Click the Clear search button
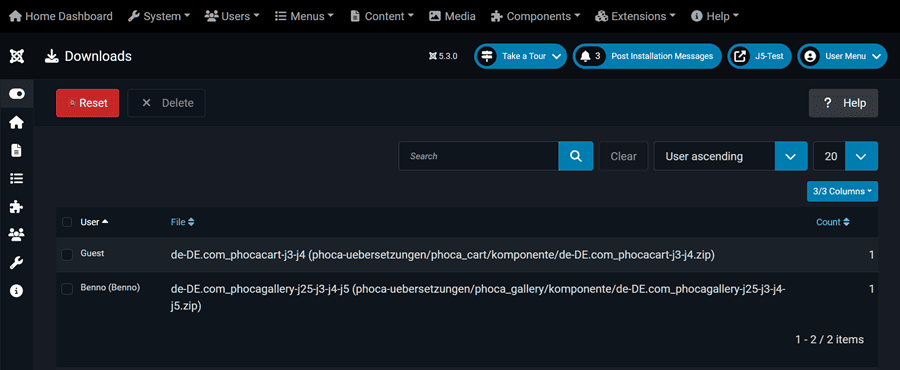The image size is (900, 370). [623, 156]
